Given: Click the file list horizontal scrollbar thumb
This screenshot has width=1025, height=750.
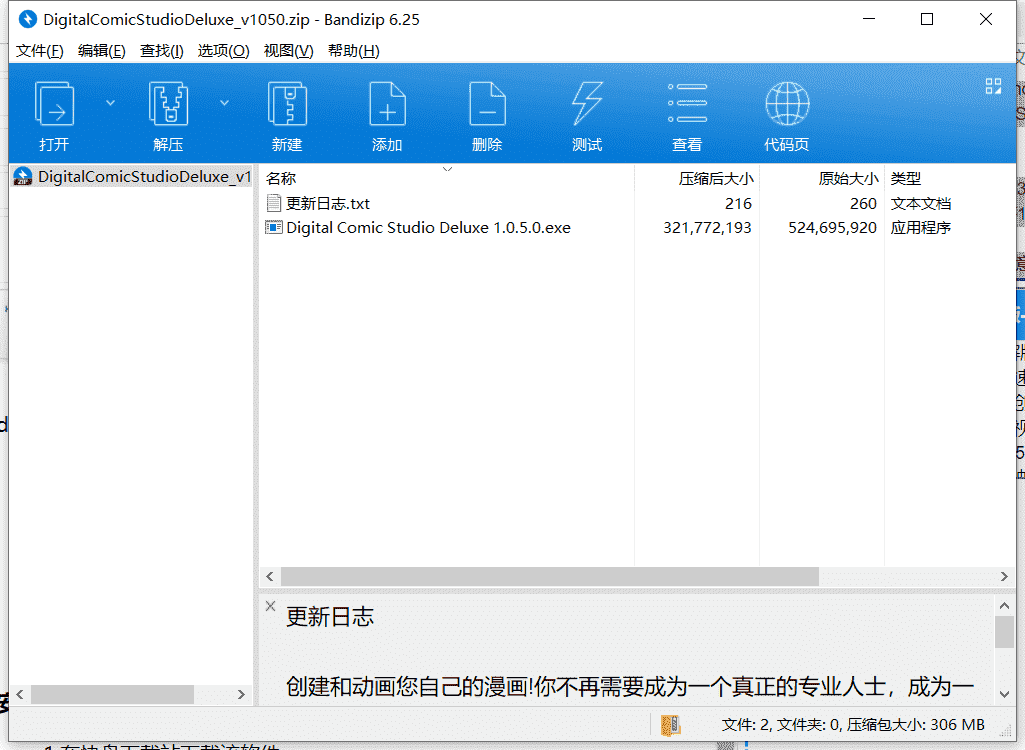Looking at the screenshot, I should point(550,577).
